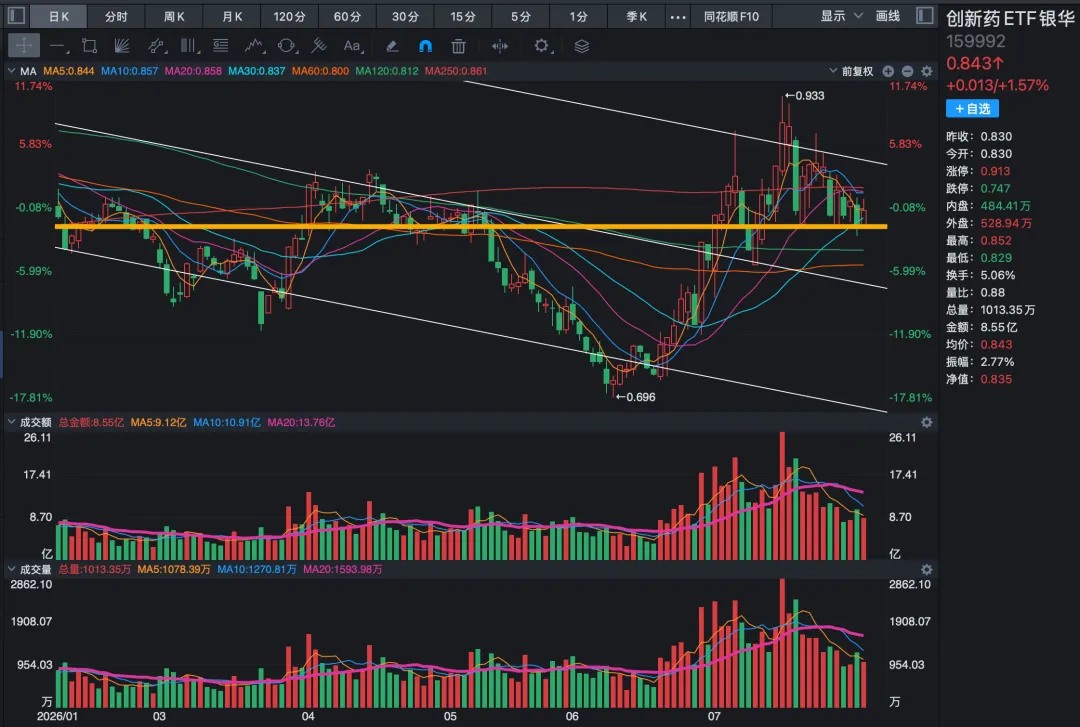
Task: Click the MA10:0.857 indicator label
Action: click(x=129, y=71)
